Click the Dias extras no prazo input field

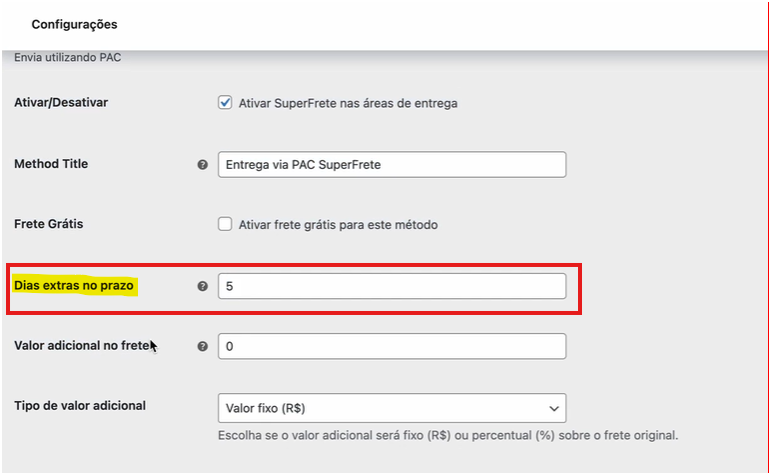point(392,286)
